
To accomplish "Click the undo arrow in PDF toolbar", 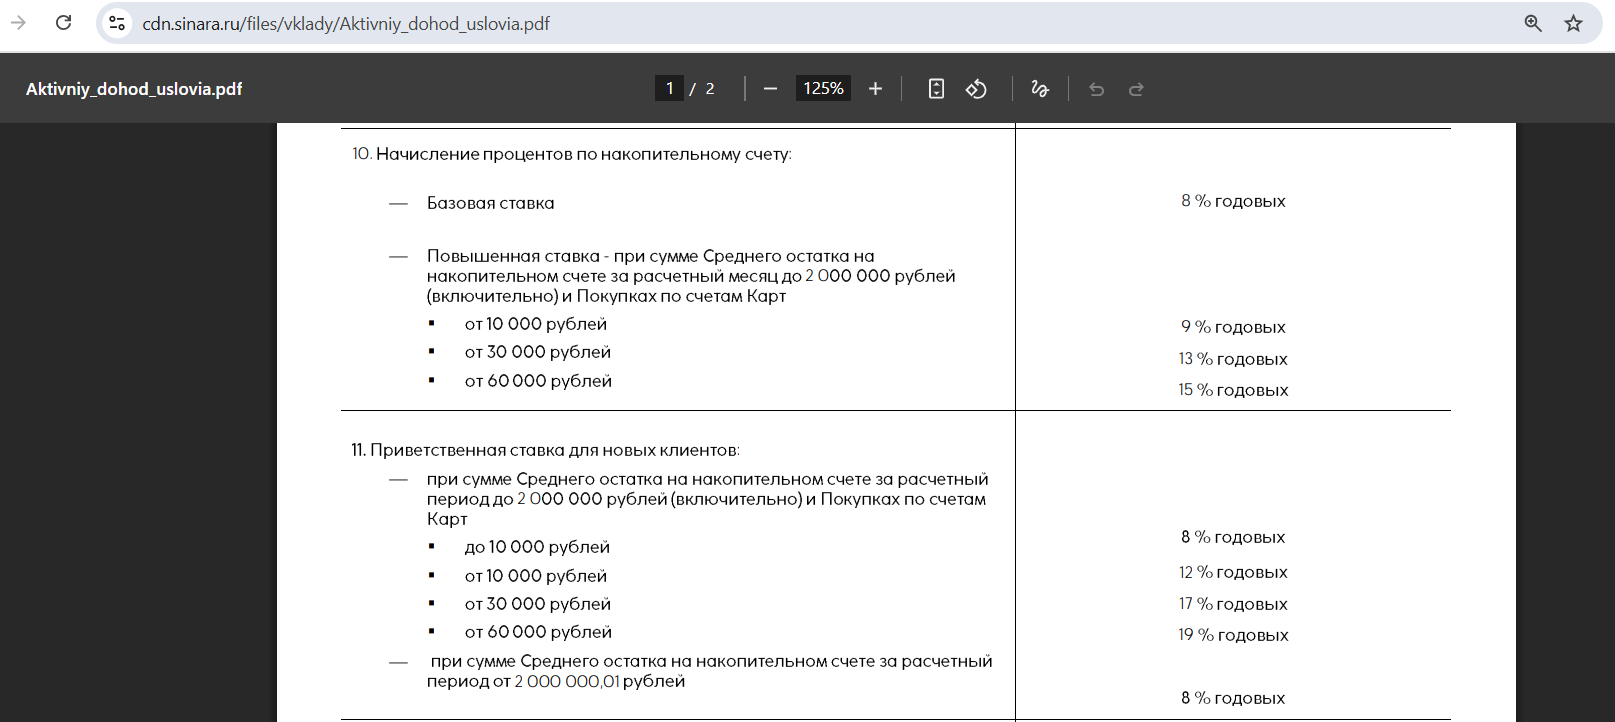I will coord(1096,89).
